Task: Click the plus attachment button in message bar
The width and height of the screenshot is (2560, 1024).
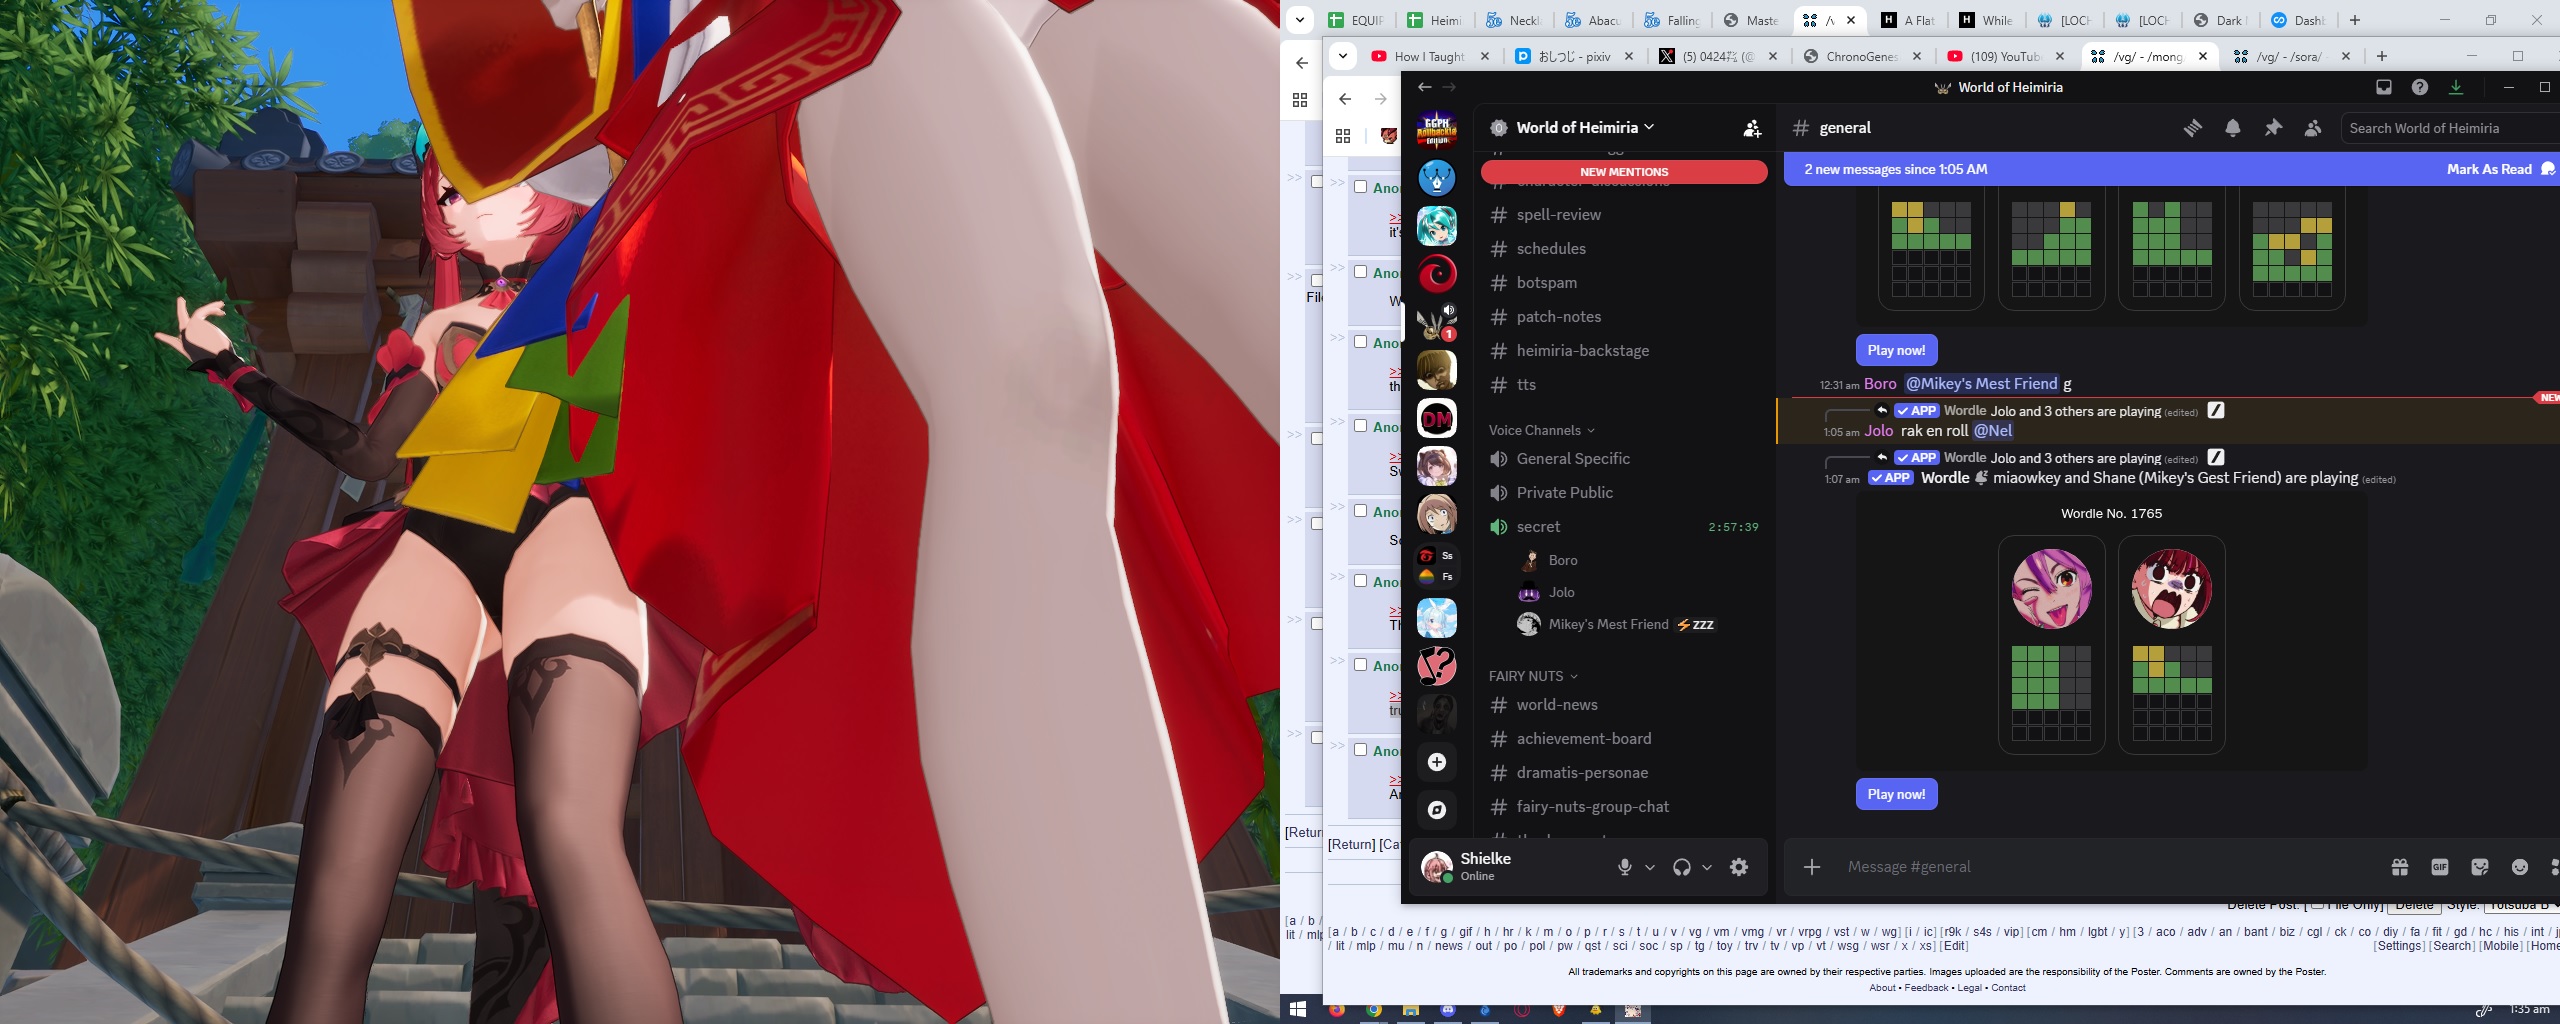Action: click(x=1812, y=867)
